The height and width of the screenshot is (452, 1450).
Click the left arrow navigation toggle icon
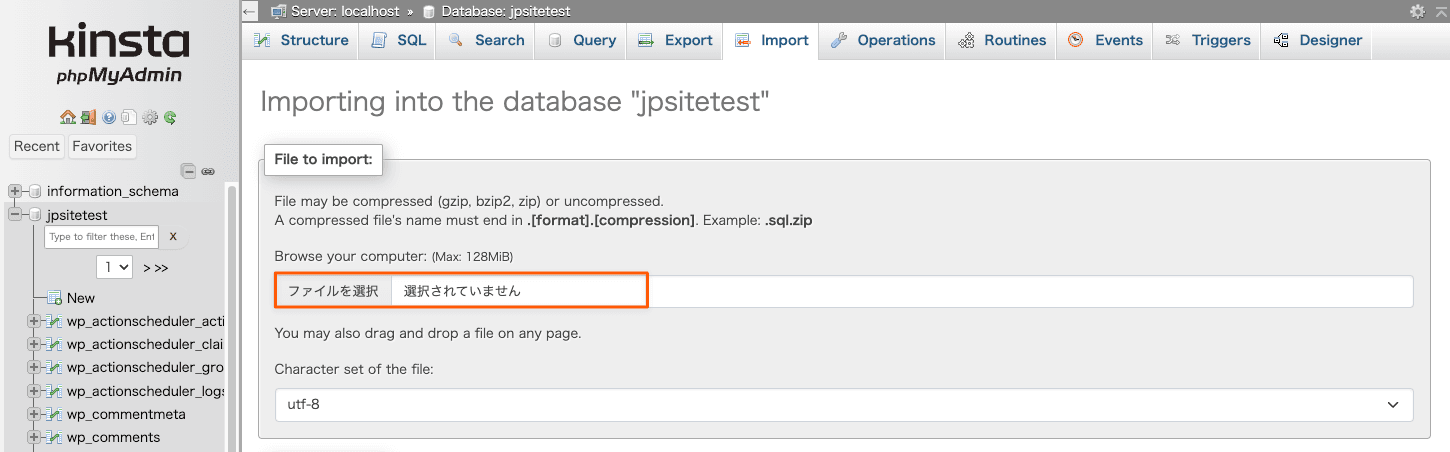click(250, 11)
